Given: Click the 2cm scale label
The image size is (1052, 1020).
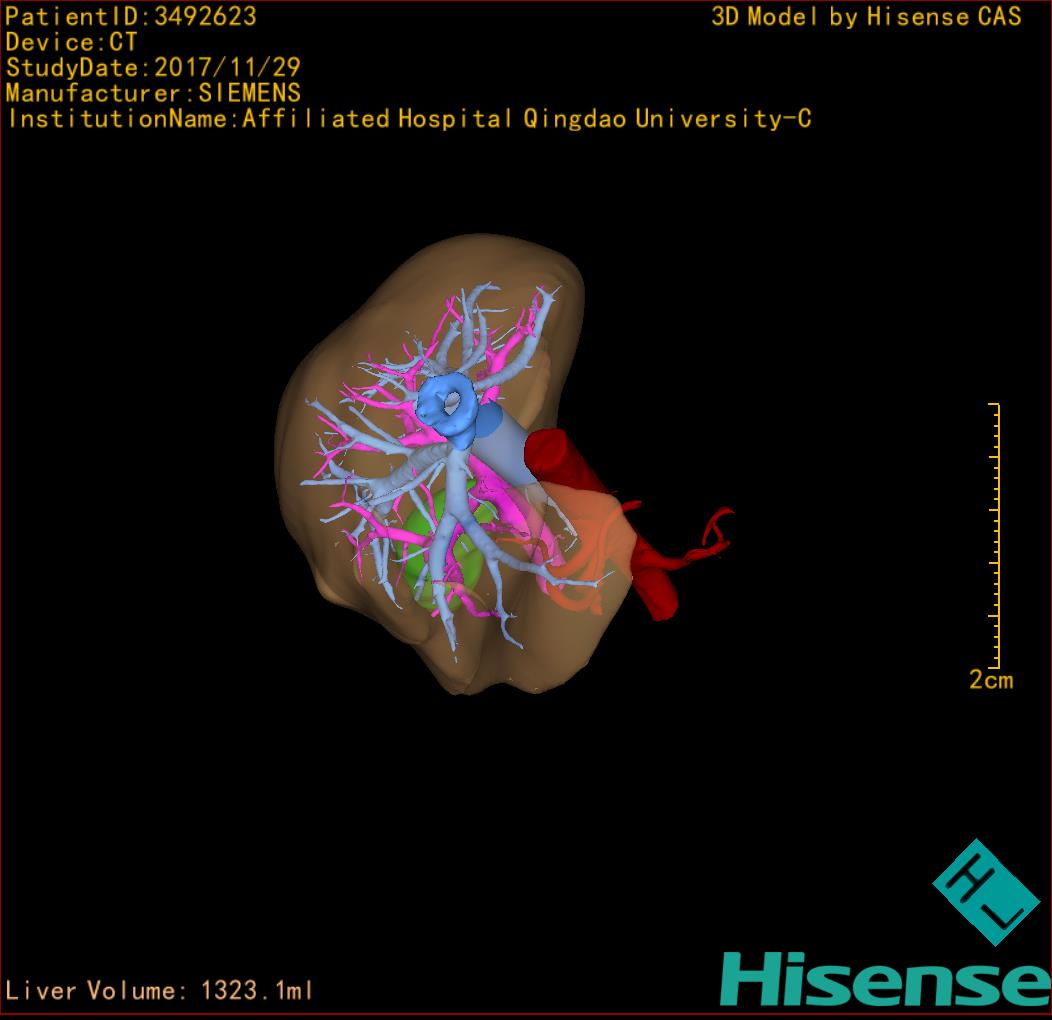Looking at the screenshot, I should (x=990, y=680).
